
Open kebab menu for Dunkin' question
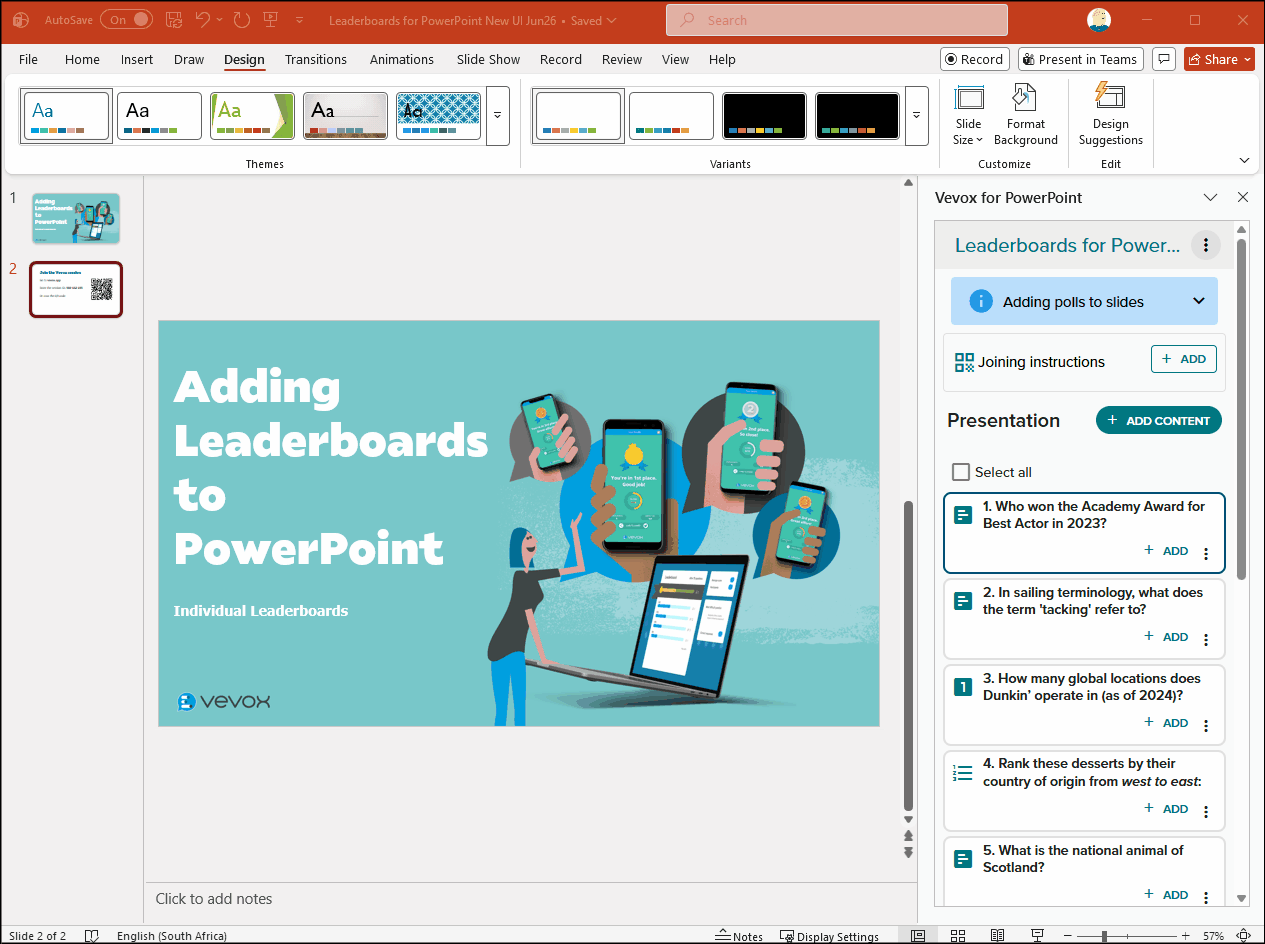pyautogui.click(x=1206, y=725)
